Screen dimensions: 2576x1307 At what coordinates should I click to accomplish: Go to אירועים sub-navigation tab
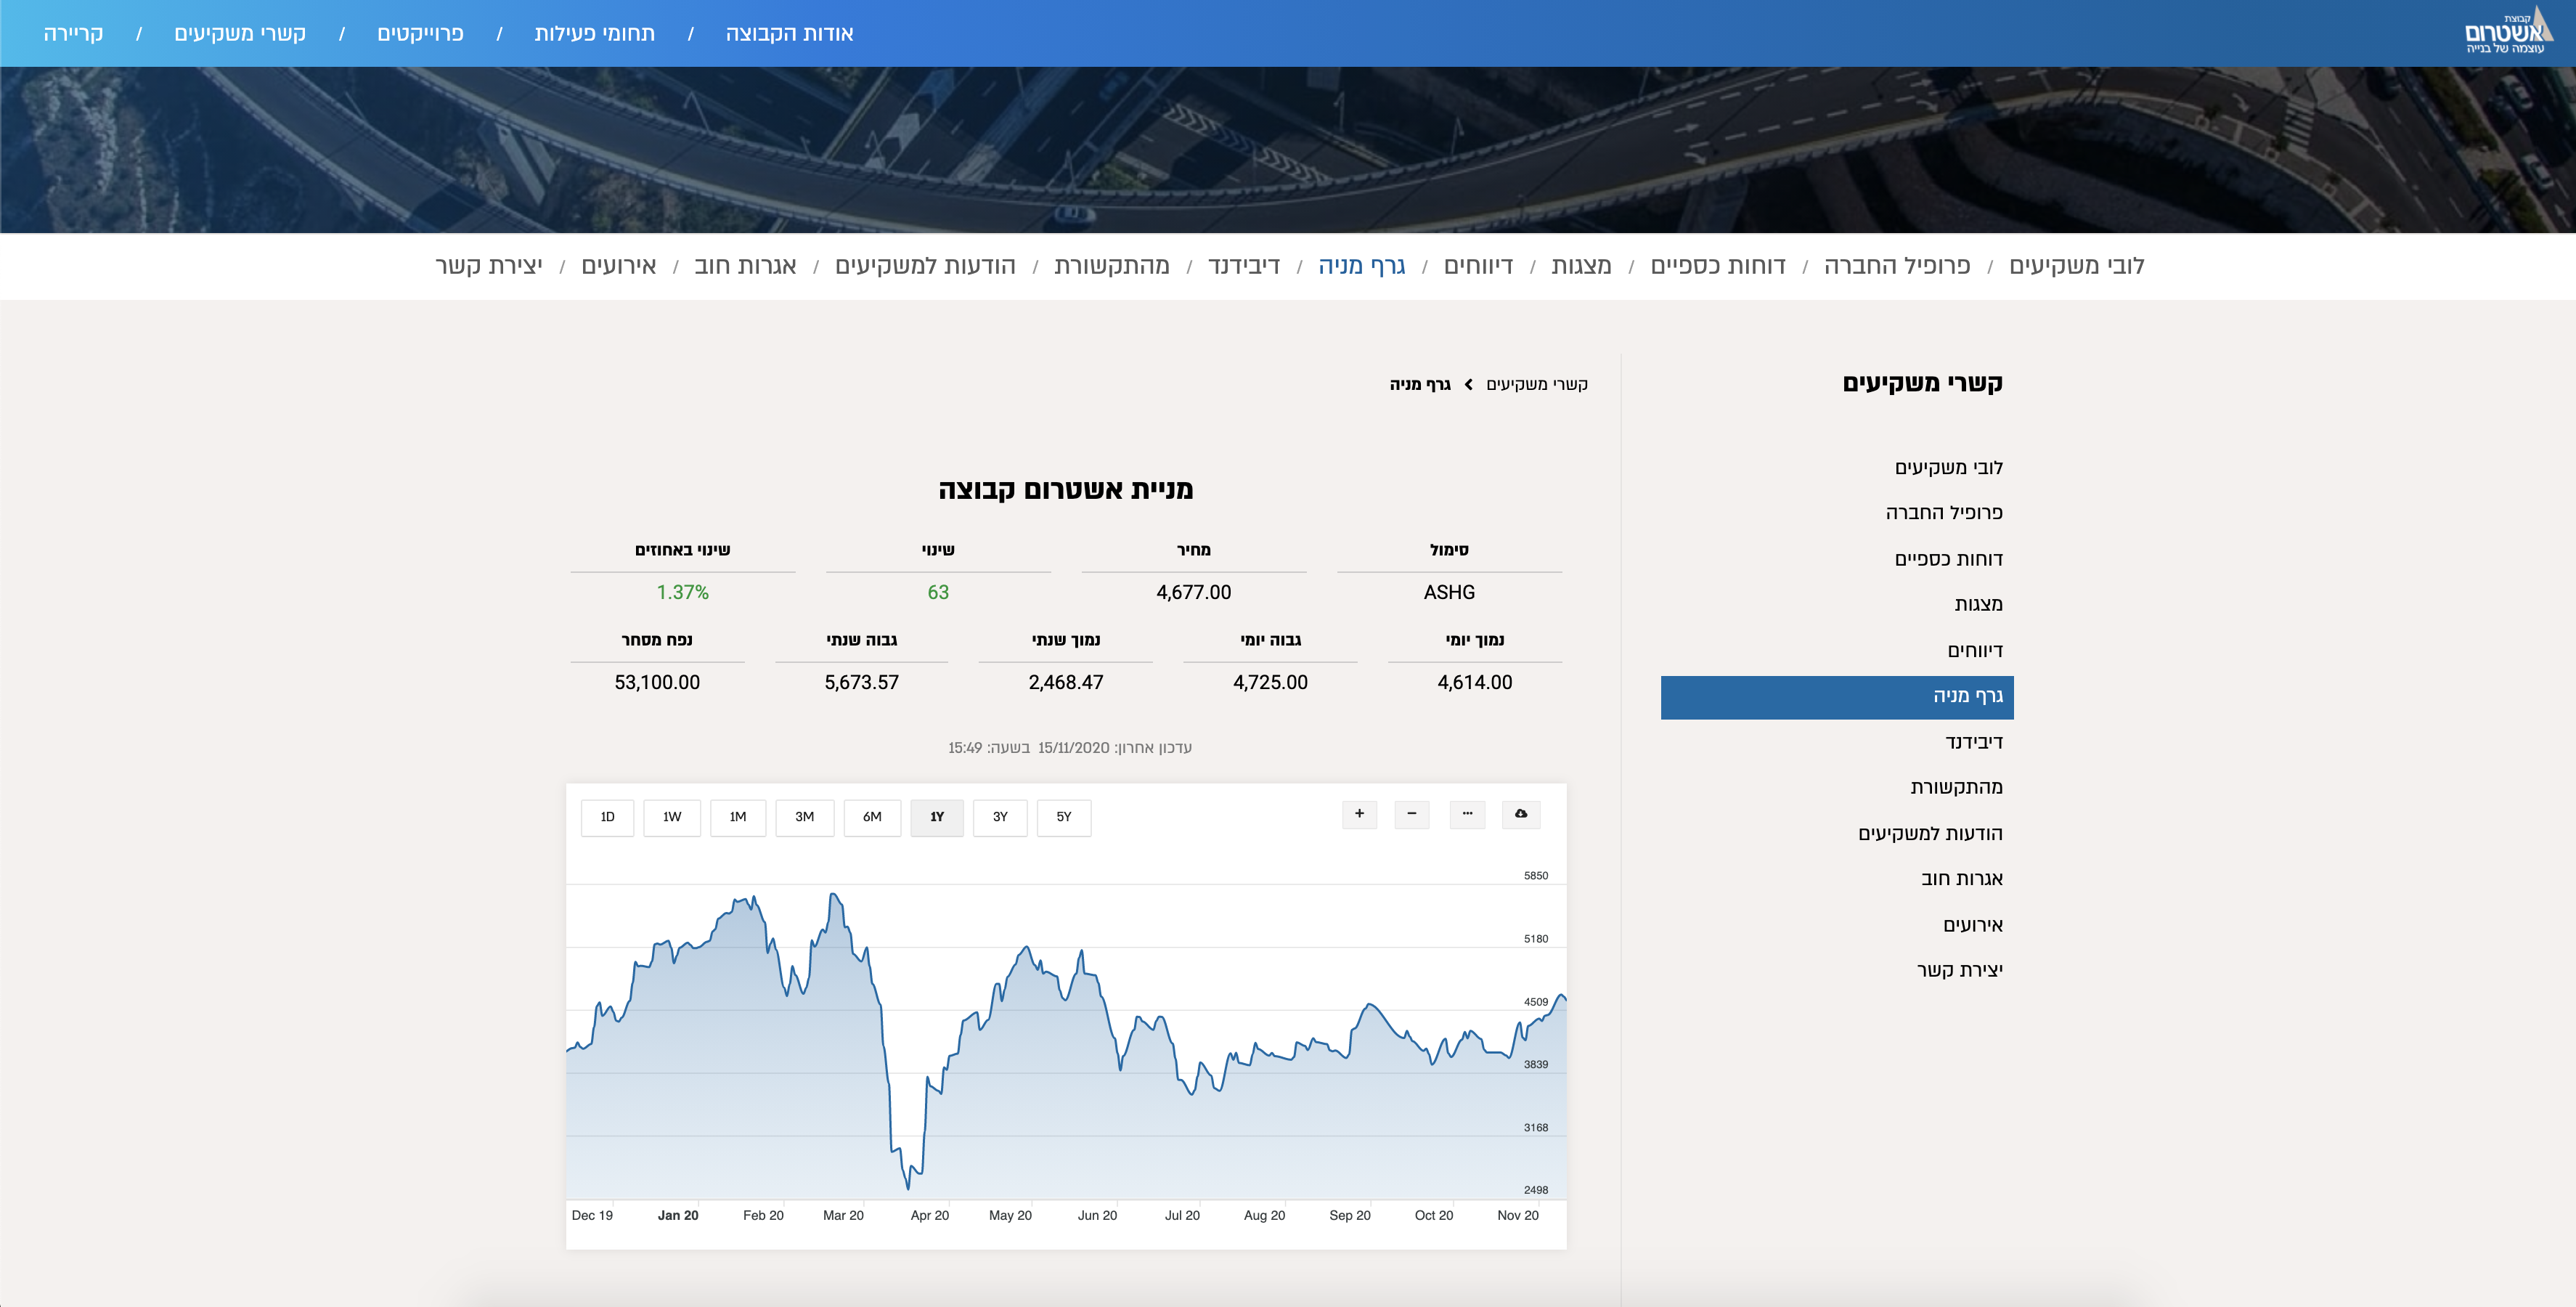click(619, 266)
